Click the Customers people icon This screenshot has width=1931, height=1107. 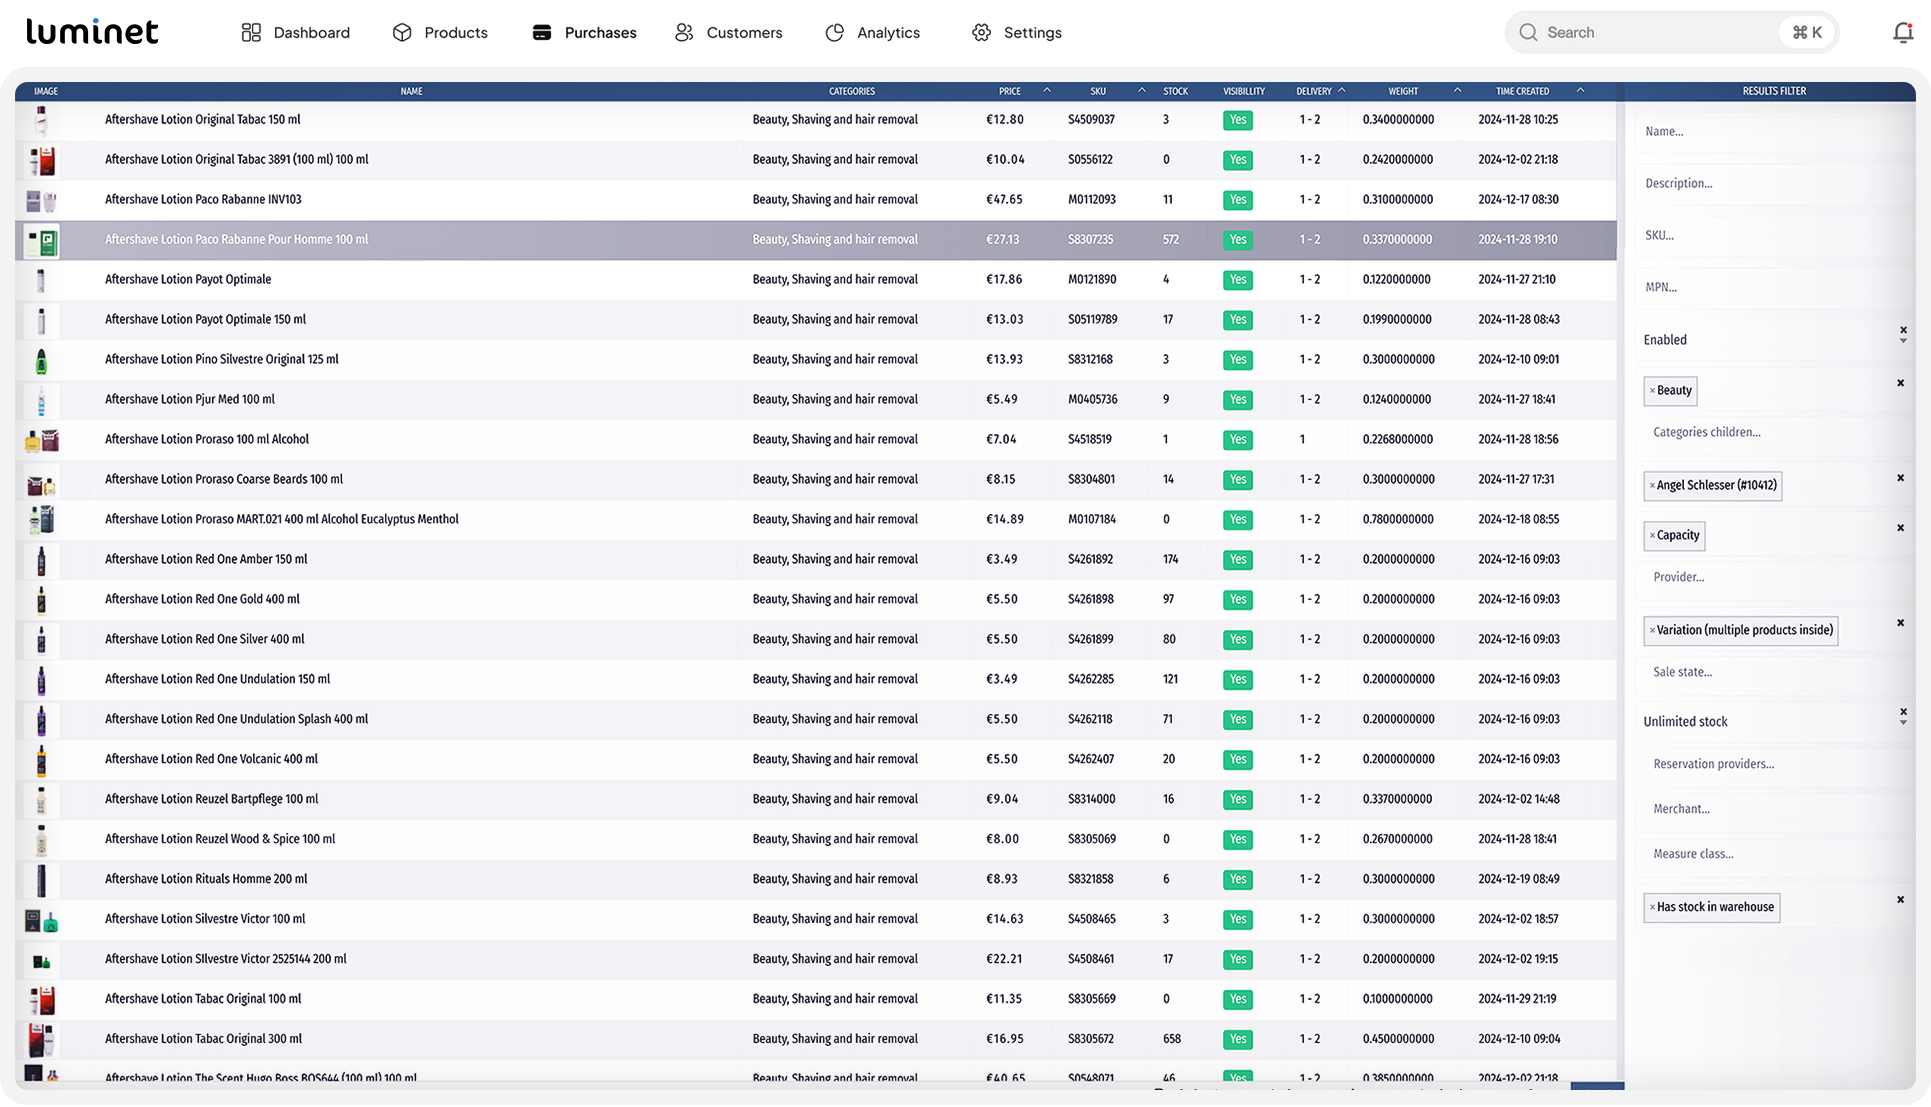pos(684,33)
